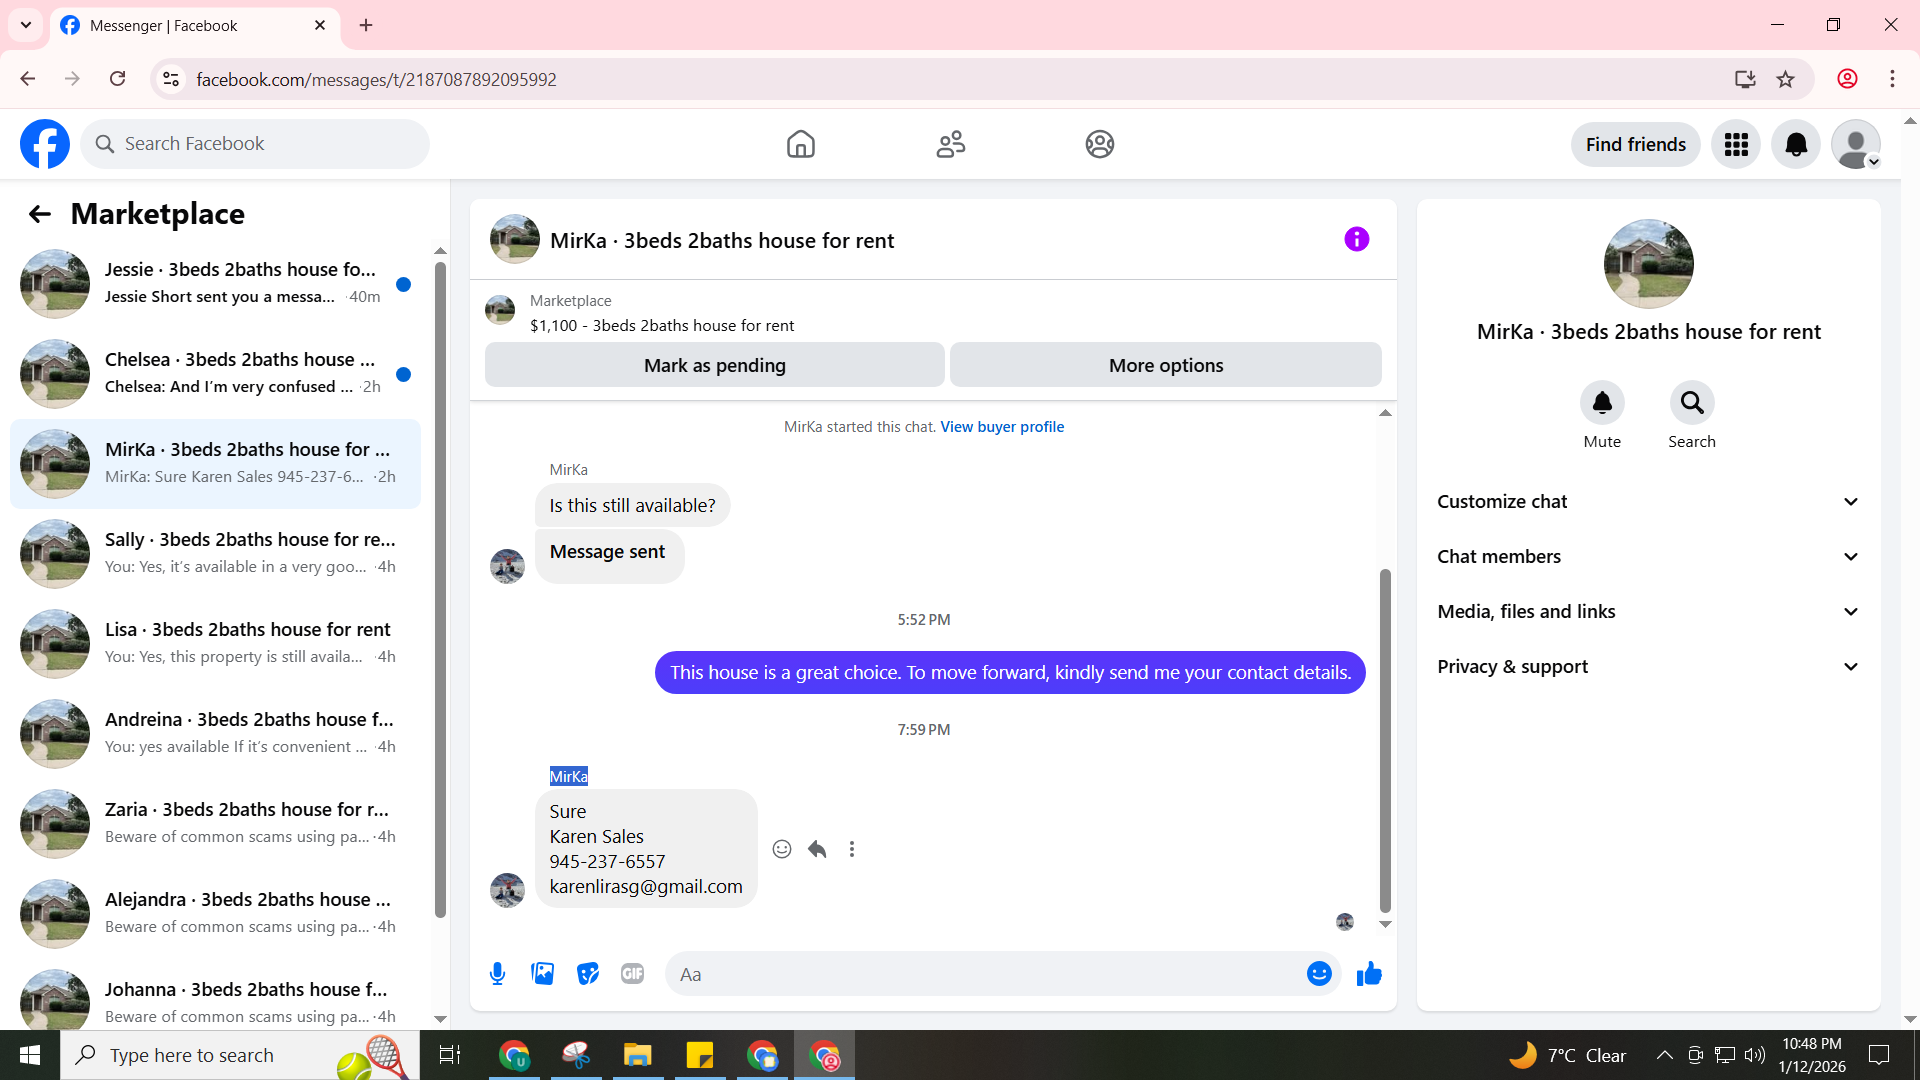Send a thumbs up like
The height and width of the screenshot is (1080, 1920).
[1368, 973]
